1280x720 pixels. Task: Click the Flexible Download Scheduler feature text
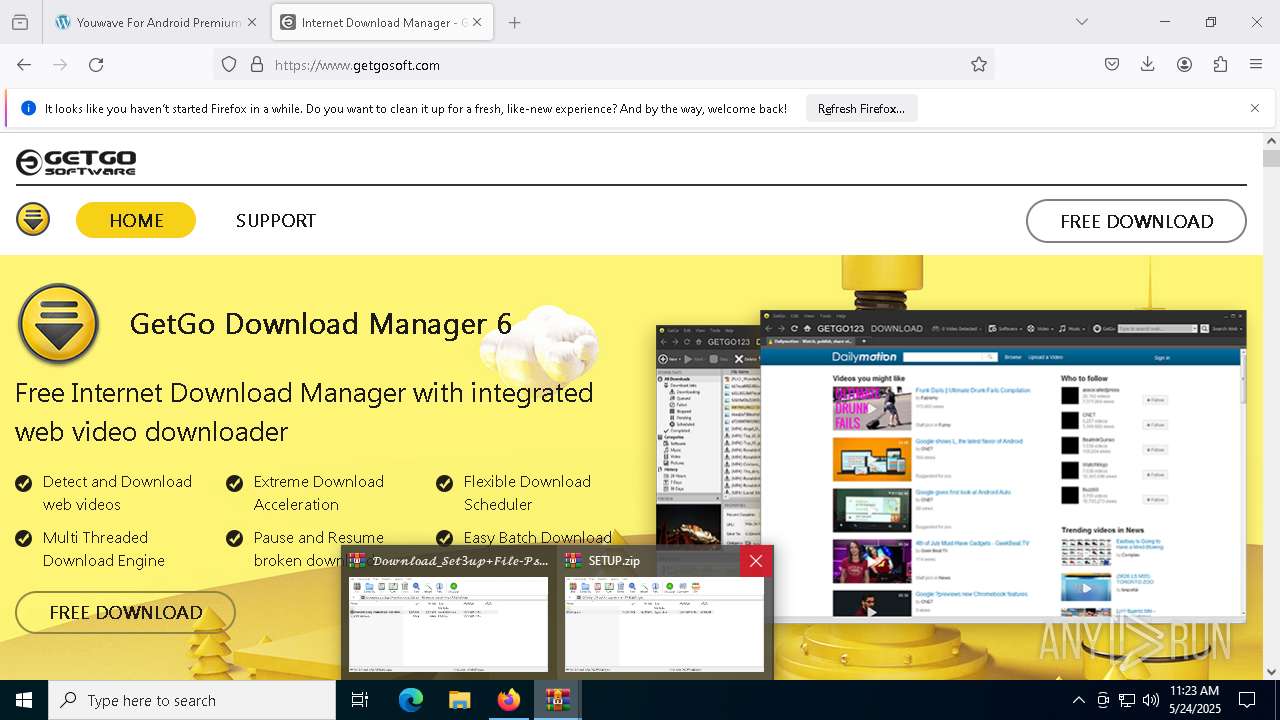point(527,493)
